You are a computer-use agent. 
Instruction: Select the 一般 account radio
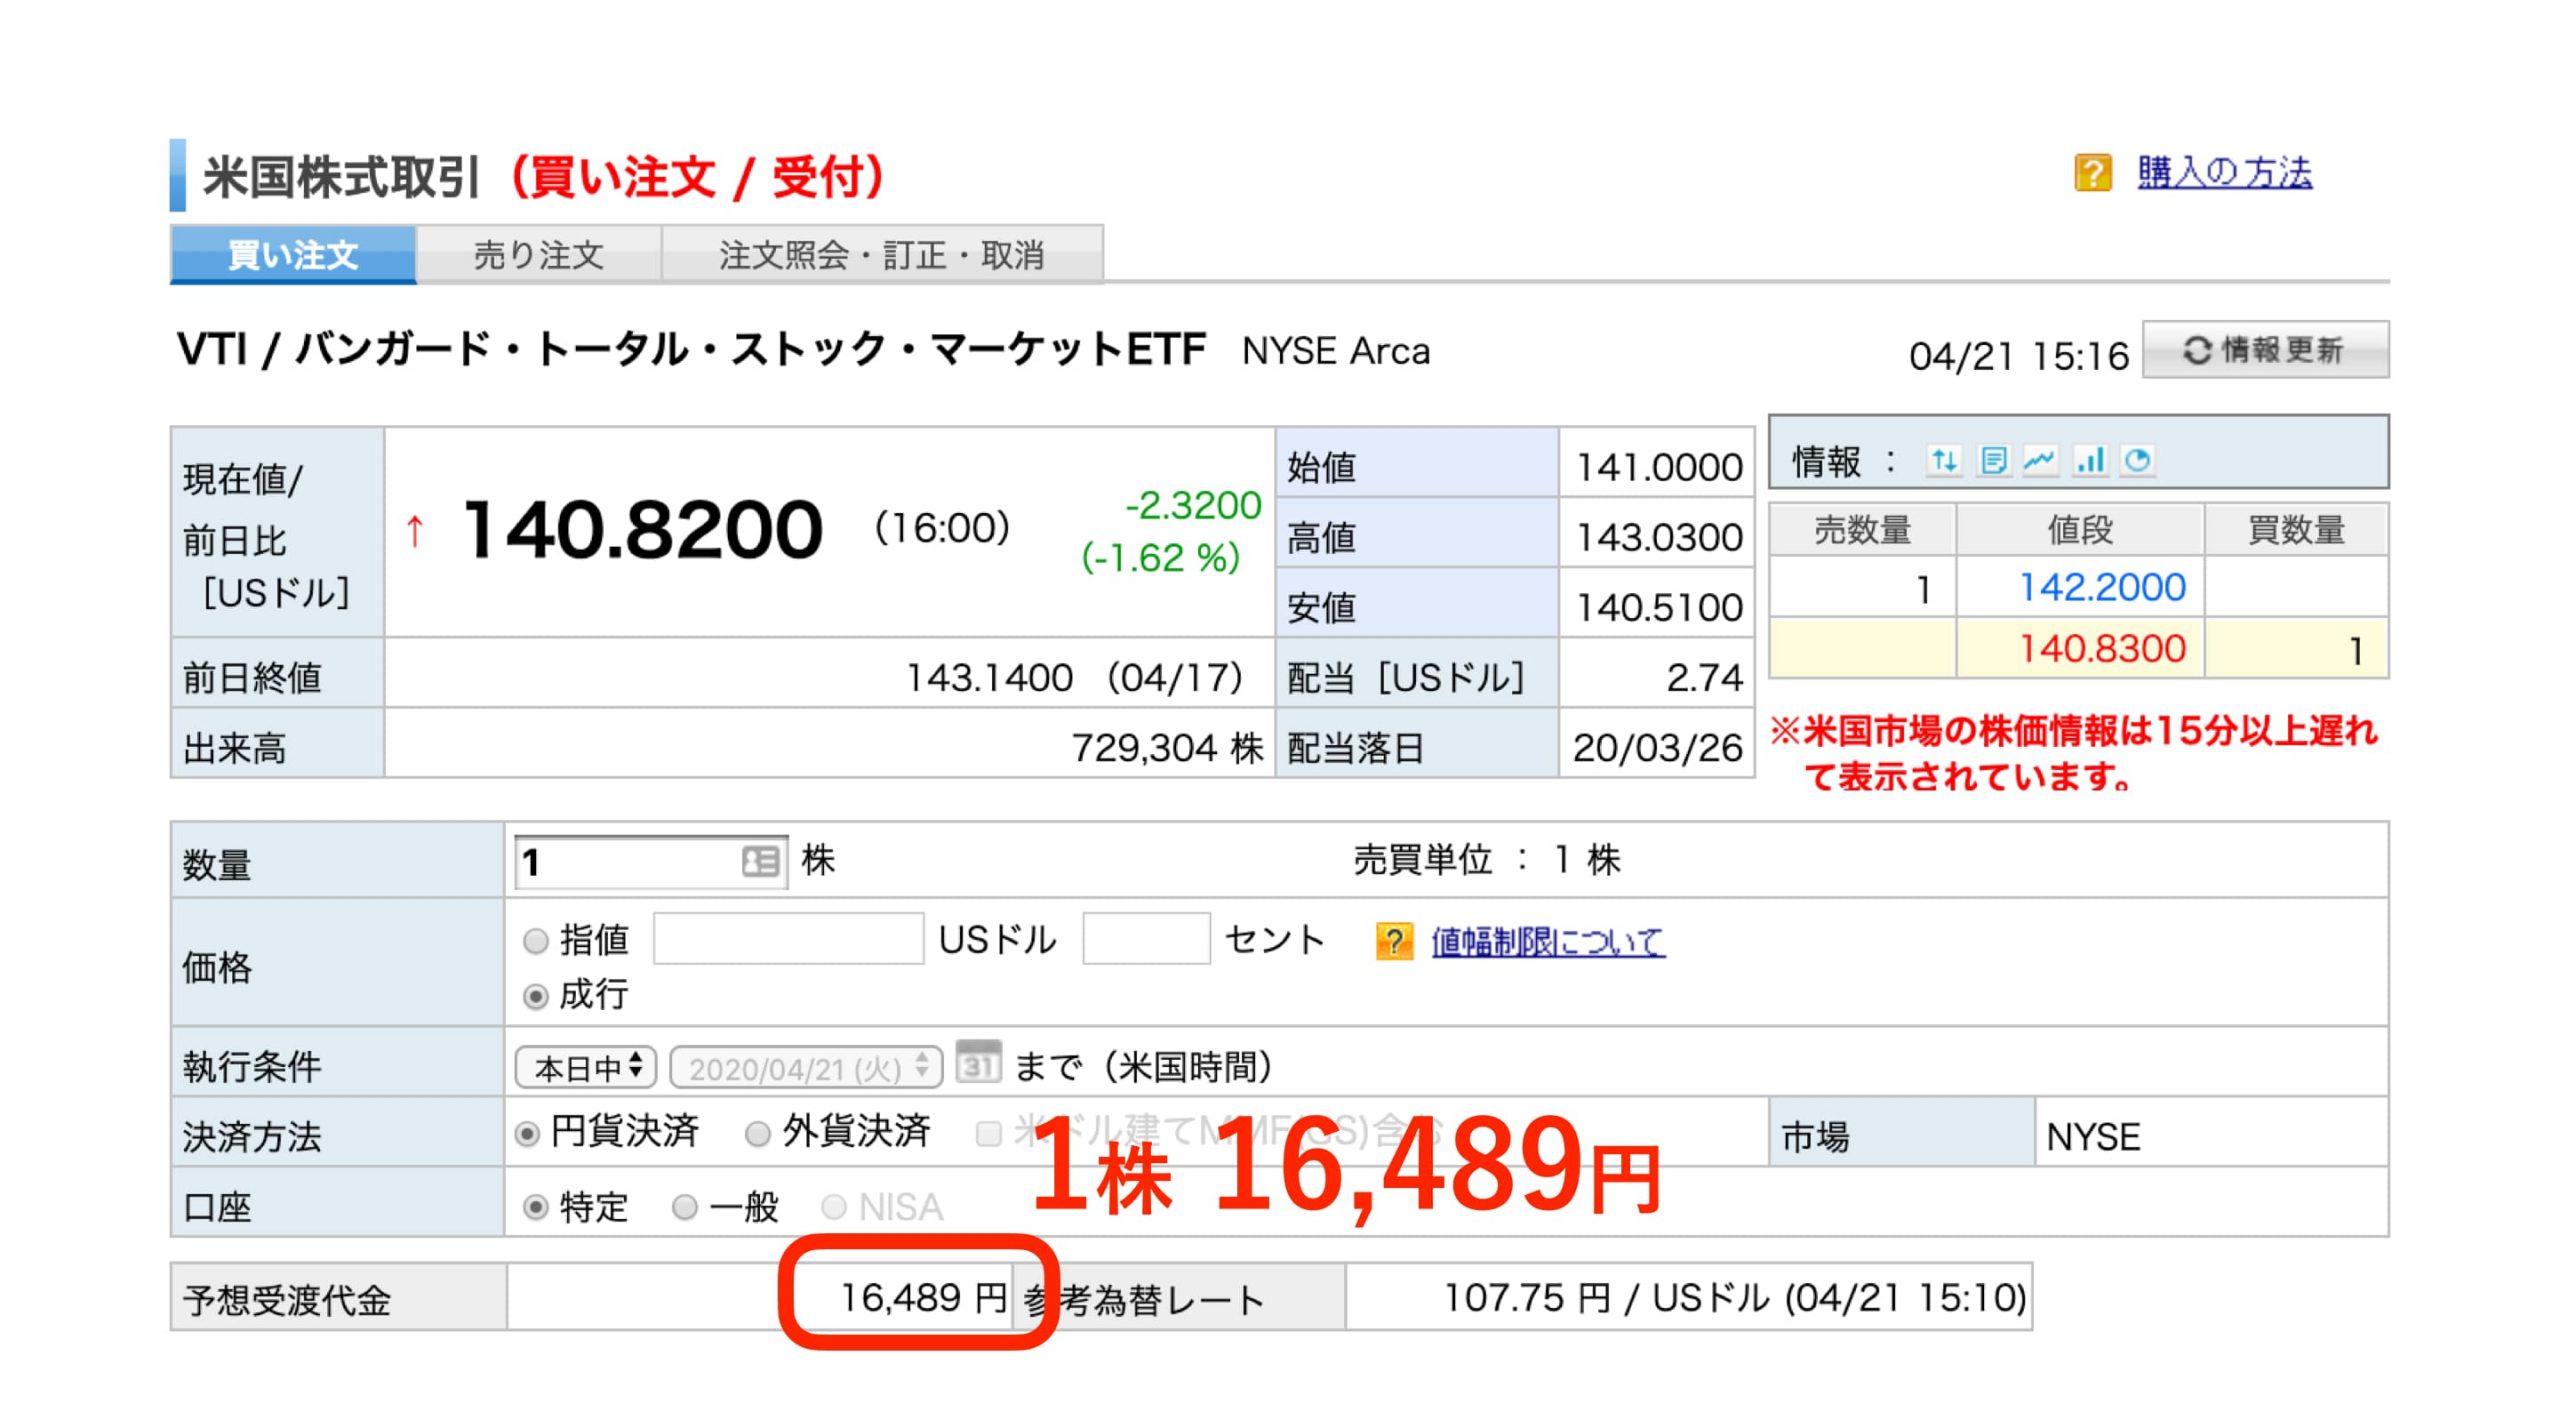click(685, 1208)
